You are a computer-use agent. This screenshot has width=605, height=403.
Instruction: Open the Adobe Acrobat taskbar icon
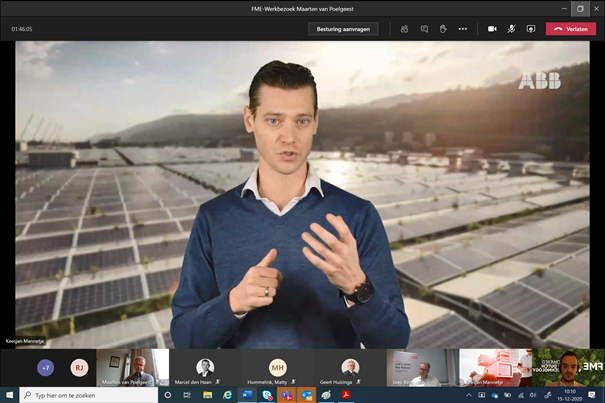tap(345, 395)
